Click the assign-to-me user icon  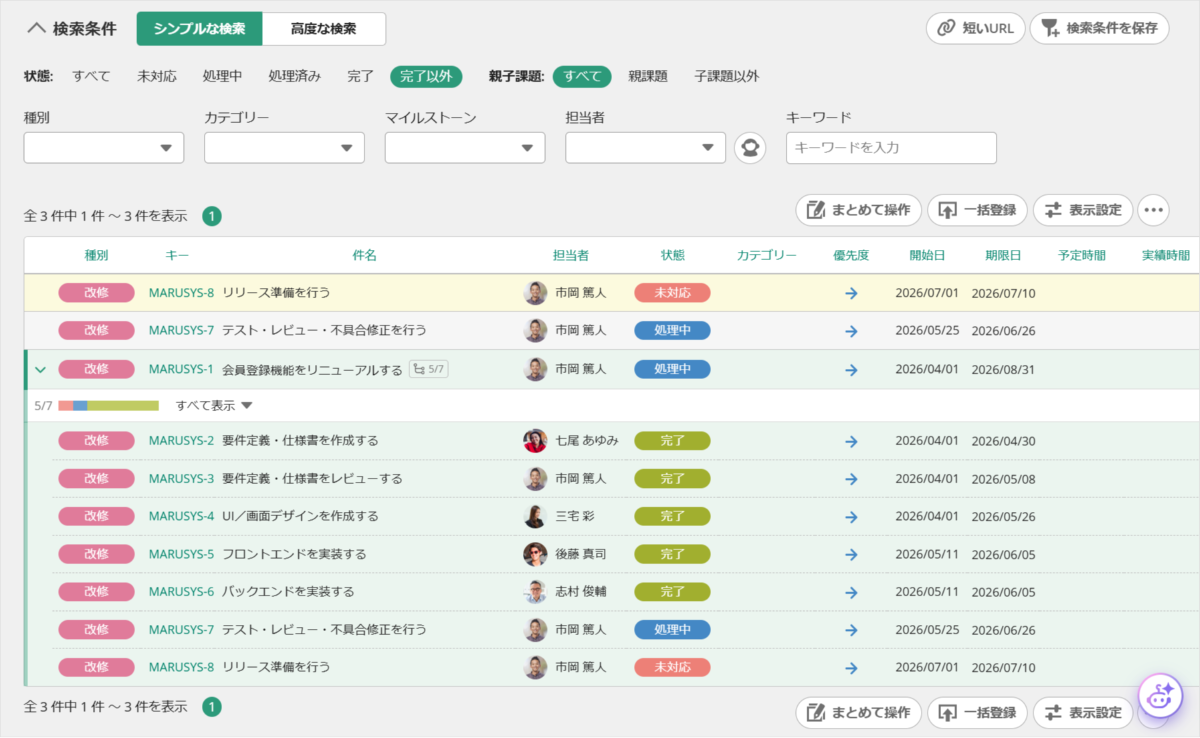point(750,148)
